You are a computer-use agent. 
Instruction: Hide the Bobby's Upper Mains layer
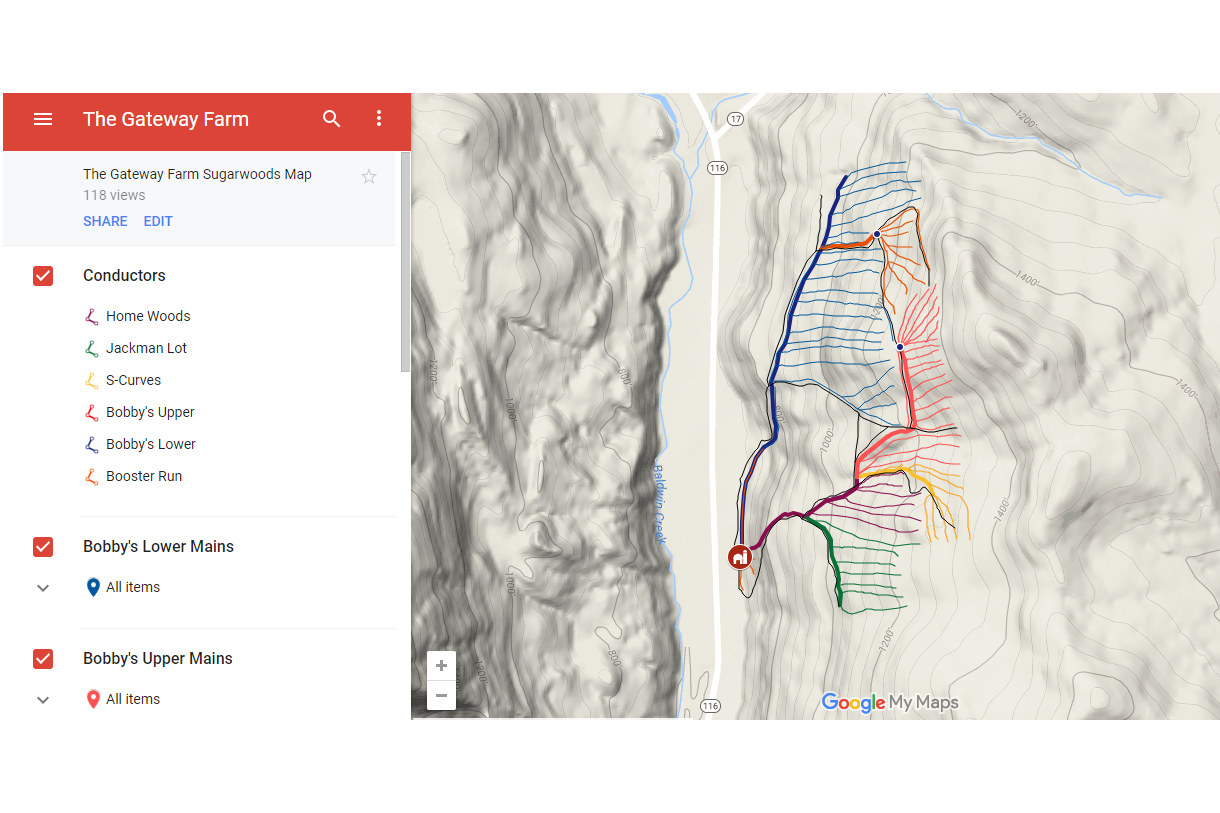pyautogui.click(x=43, y=659)
